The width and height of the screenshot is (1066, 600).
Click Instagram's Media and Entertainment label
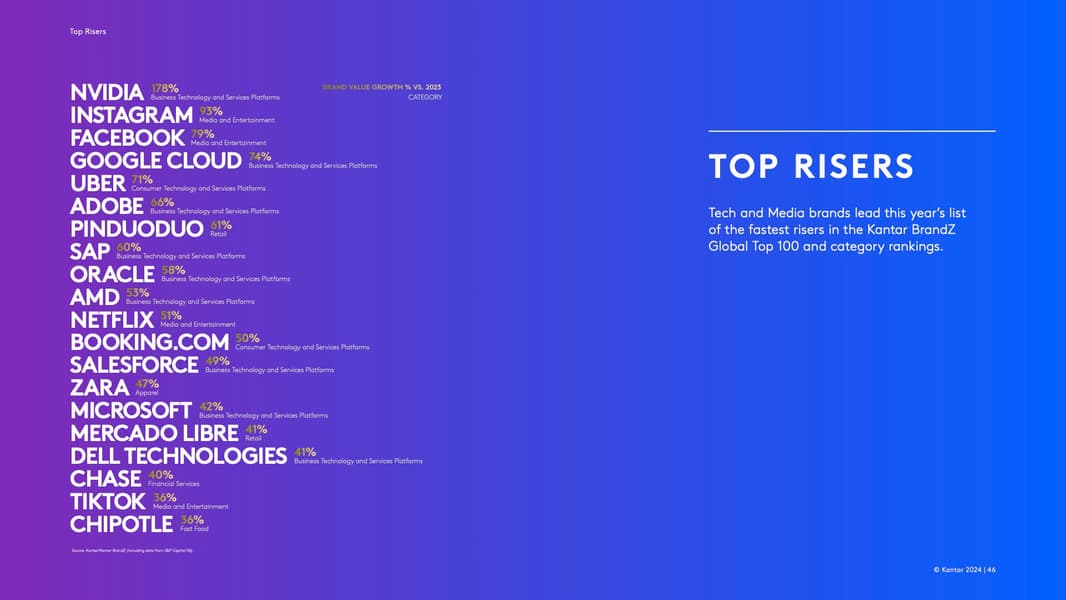point(237,120)
